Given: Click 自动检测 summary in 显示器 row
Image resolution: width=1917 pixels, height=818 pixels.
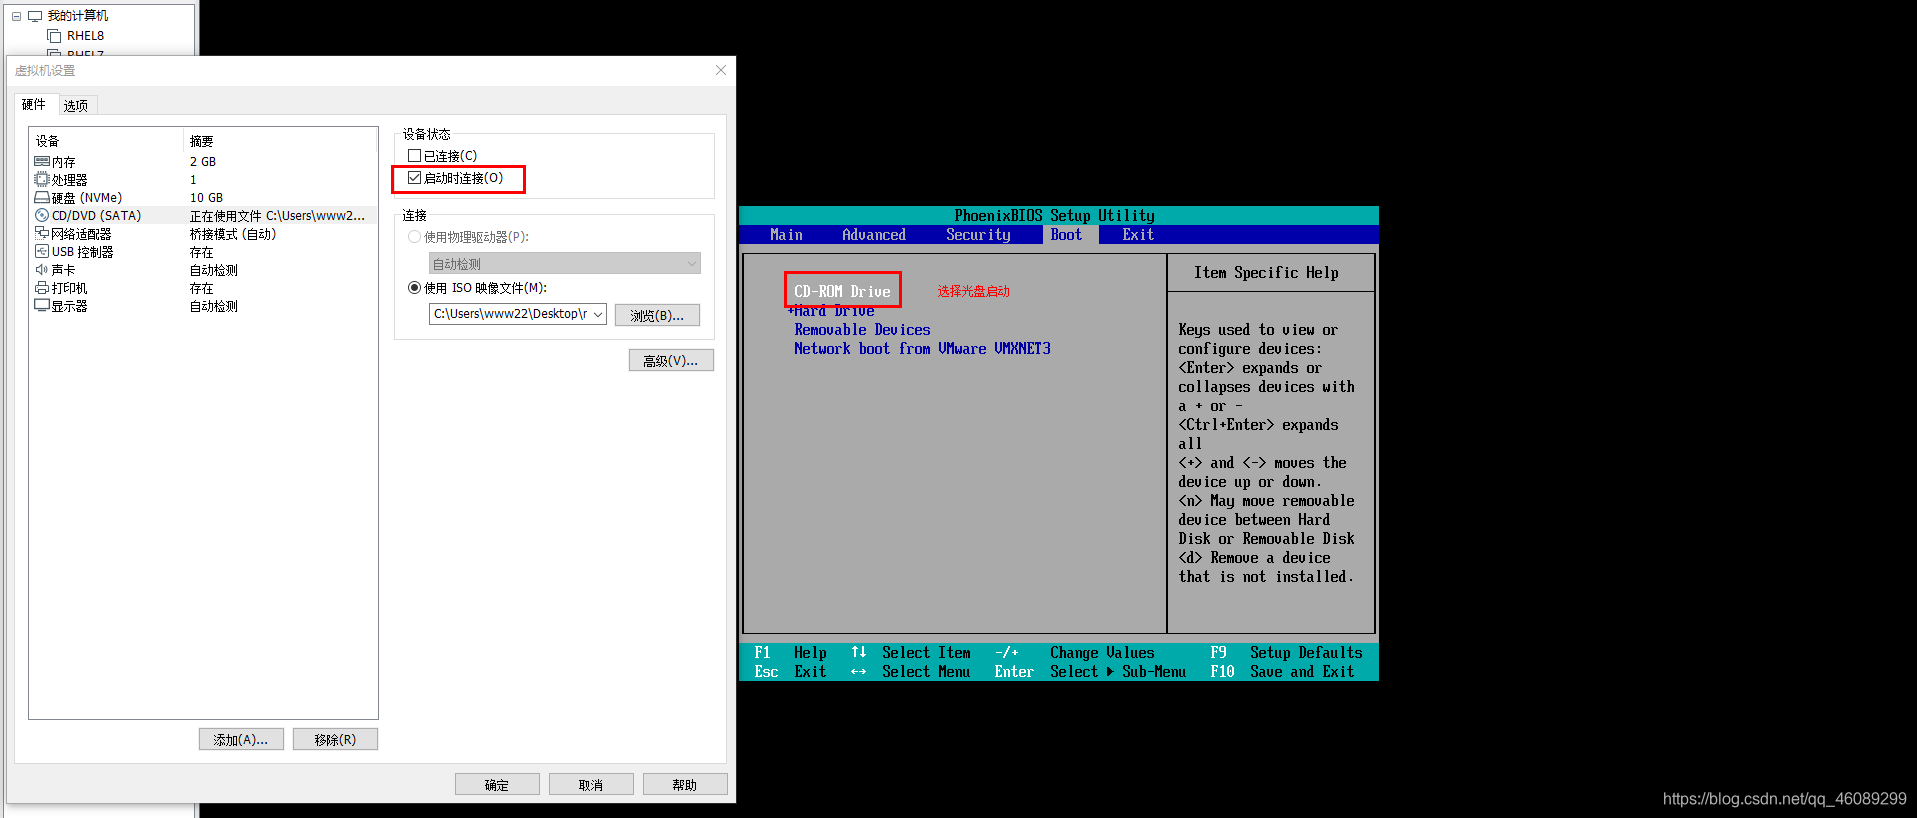Looking at the screenshot, I should click(x=214, y=306).
